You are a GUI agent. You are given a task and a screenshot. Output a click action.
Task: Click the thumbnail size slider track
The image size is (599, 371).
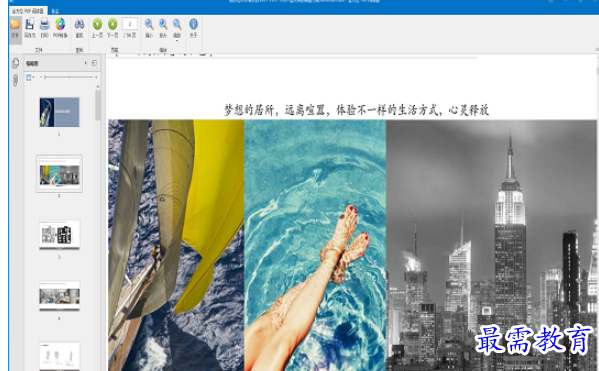click(69, 77)
